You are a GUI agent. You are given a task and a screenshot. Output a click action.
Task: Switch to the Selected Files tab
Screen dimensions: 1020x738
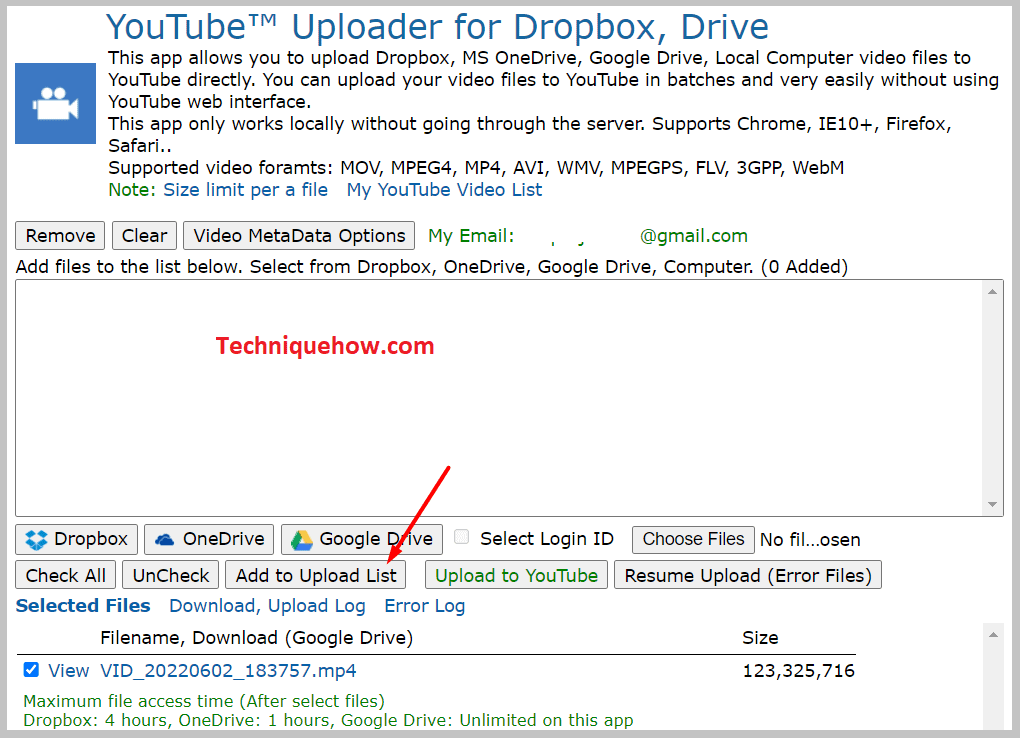[x=83, y=606]
